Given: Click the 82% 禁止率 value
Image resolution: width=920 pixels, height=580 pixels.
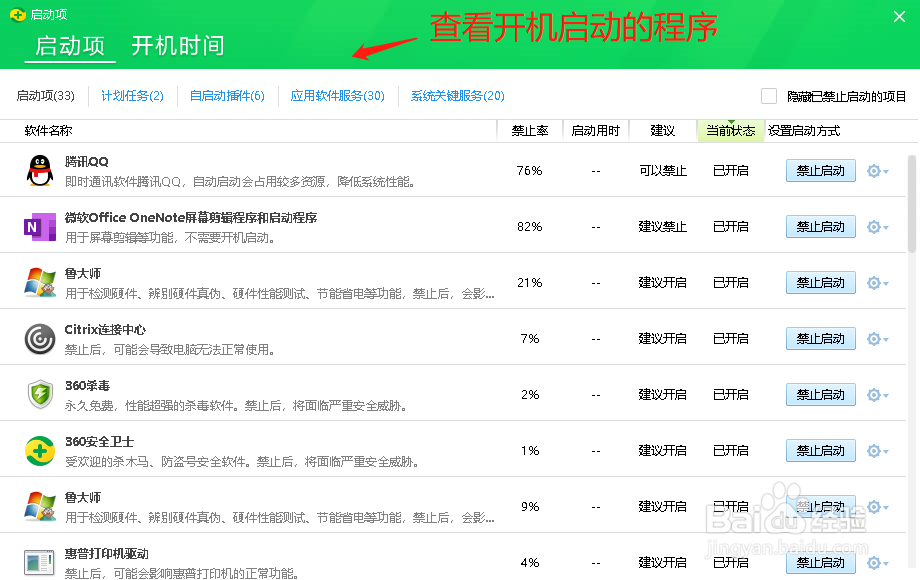Looking at the screenshot, I should point(529,227).
